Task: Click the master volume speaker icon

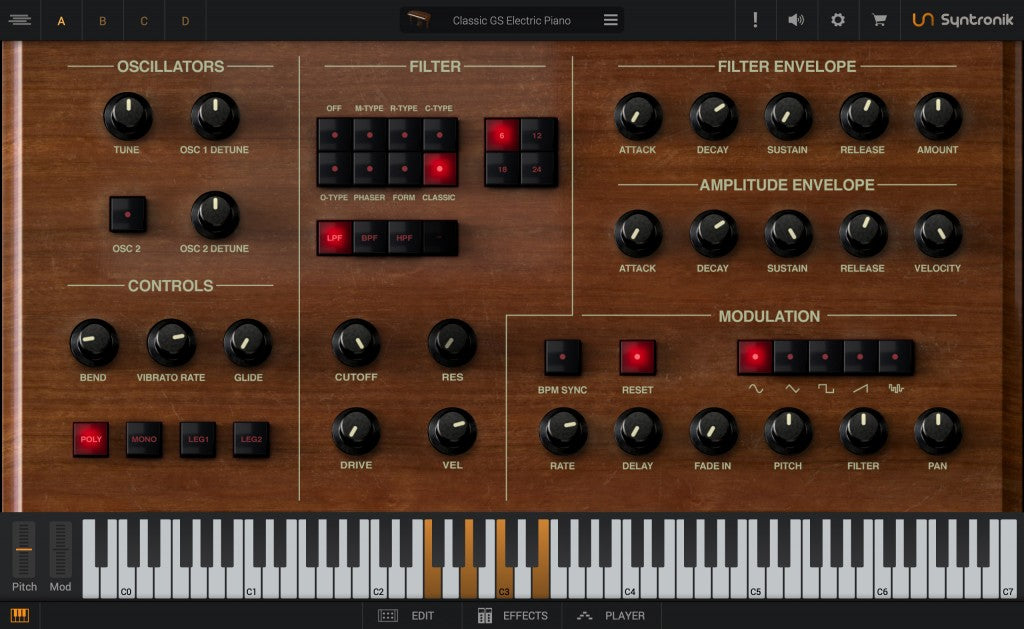Action: (x=796, y=19)
